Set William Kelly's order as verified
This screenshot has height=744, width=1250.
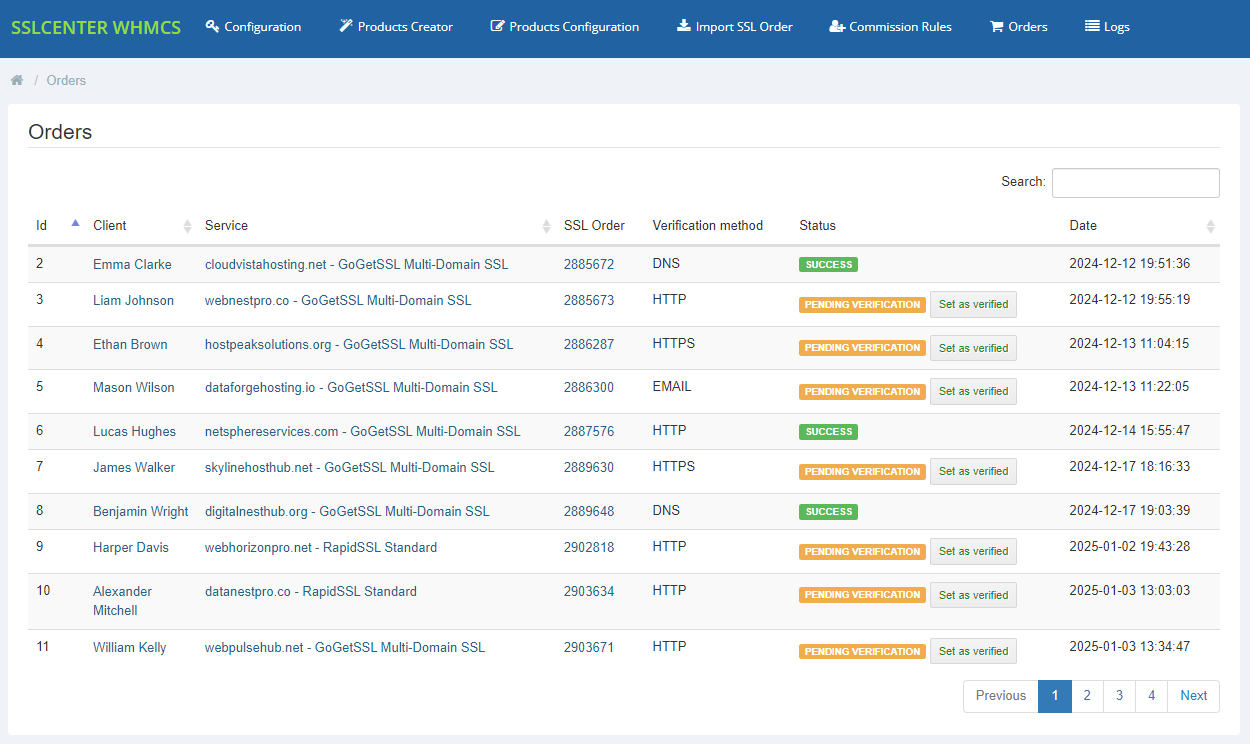pos(973,651)
